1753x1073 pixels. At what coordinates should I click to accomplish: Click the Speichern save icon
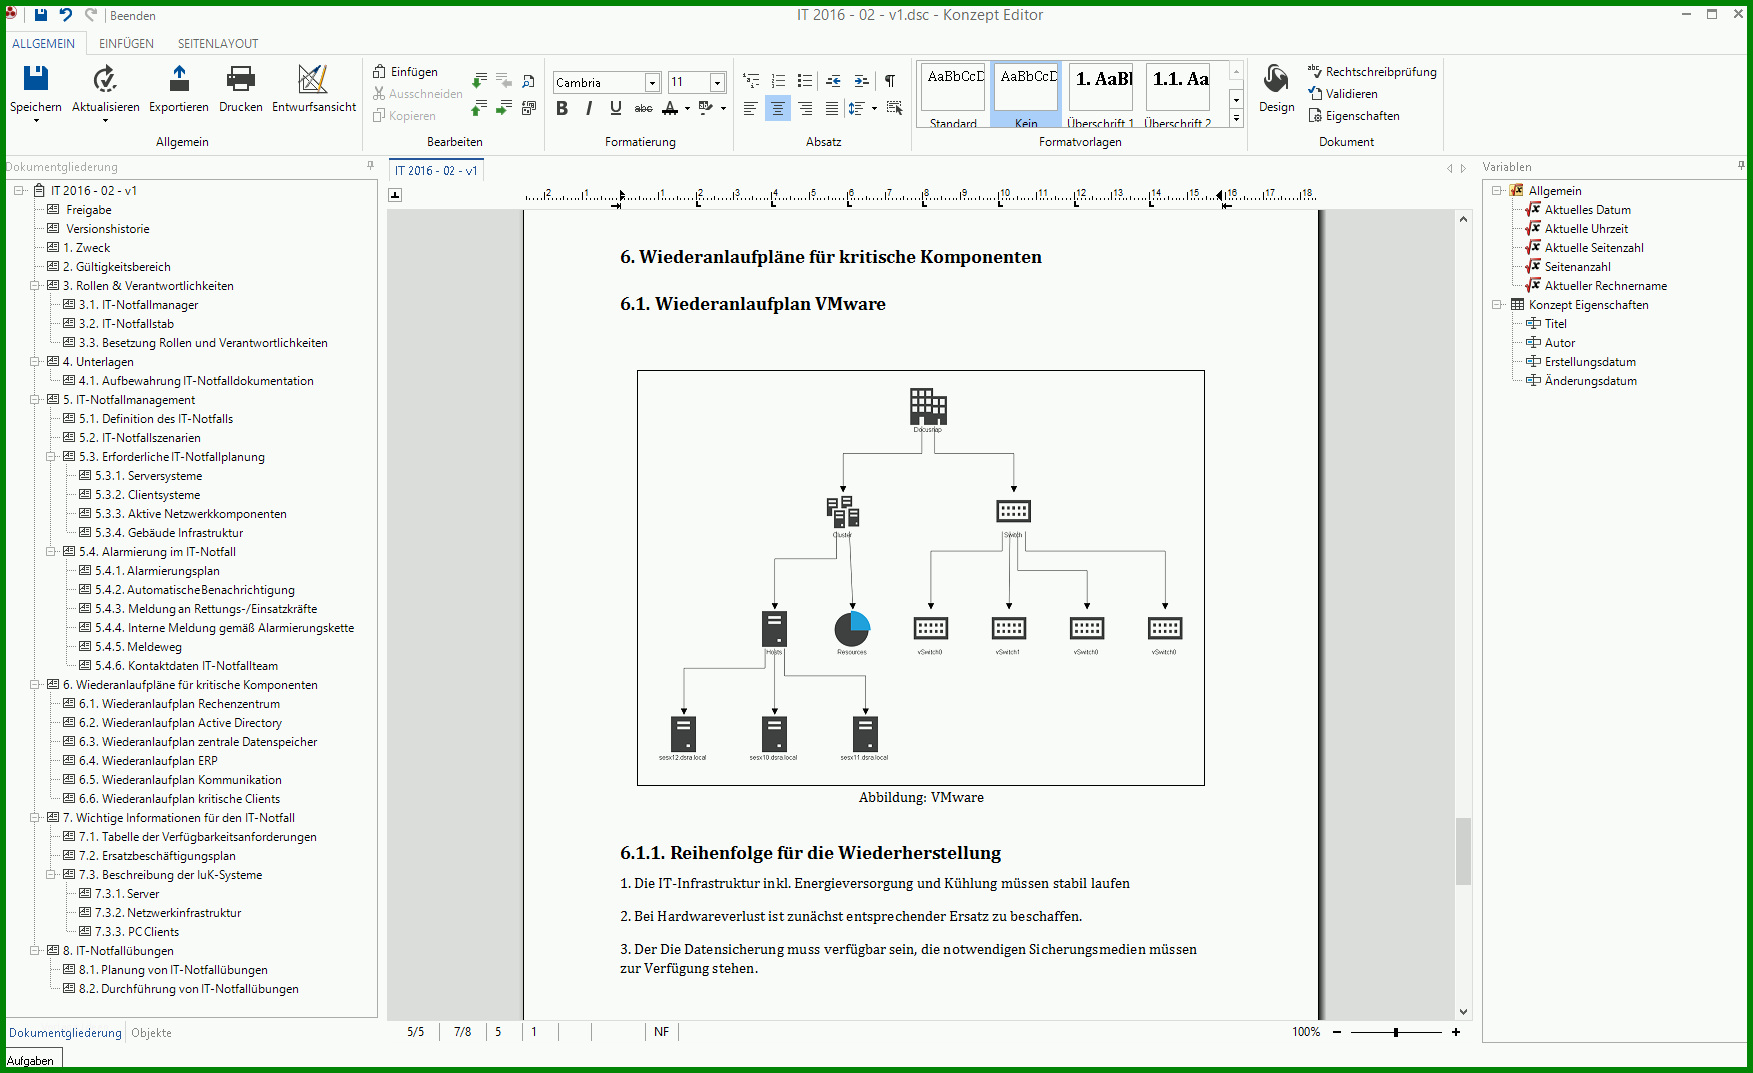tap(36, 78)
